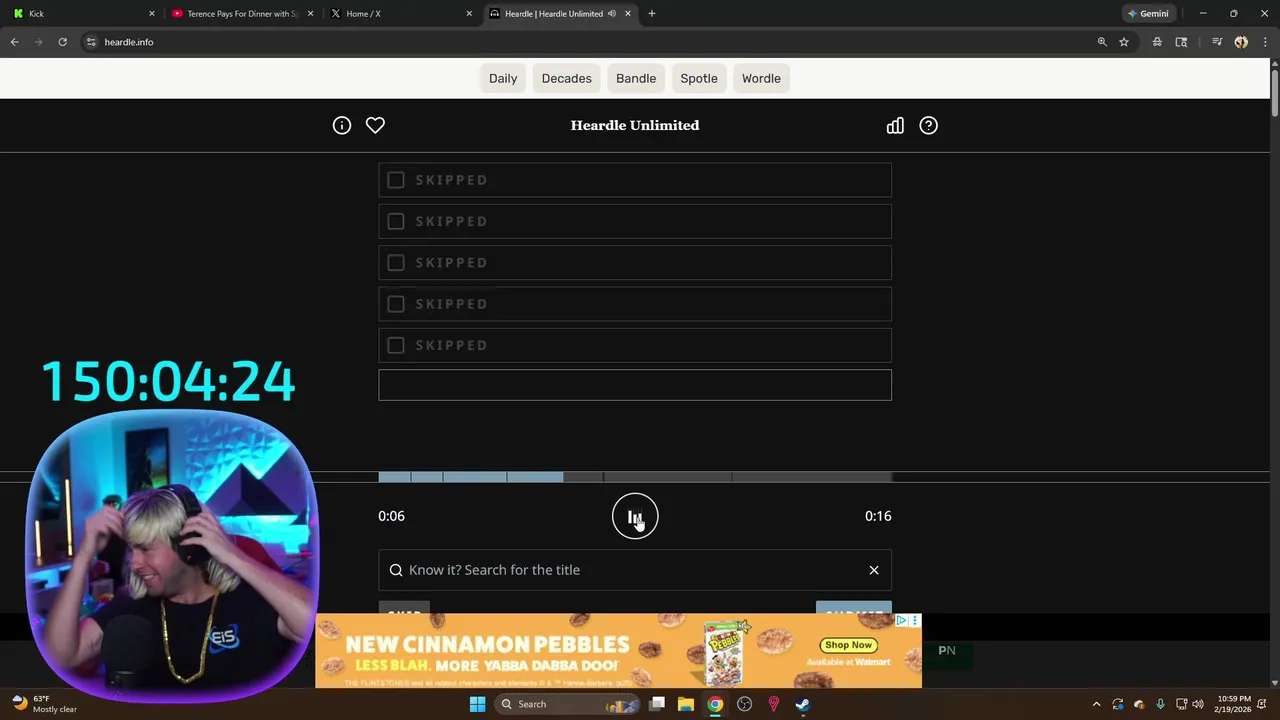Open the Wordle game mode
1280x720 pixels.
[x=761, y=78]
